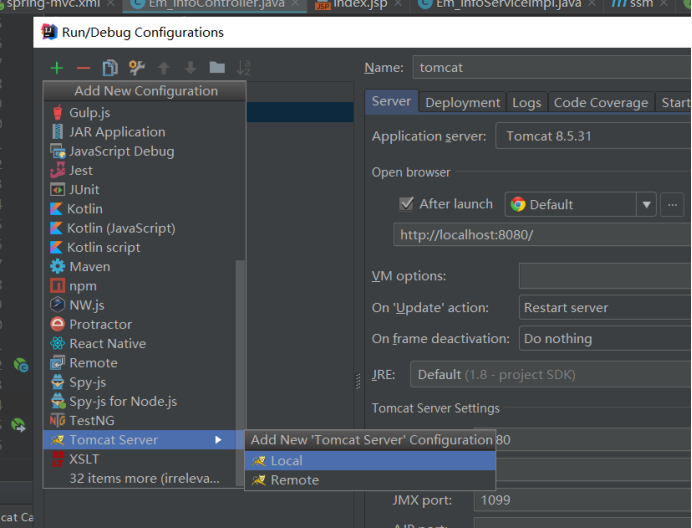Click the http://localhost:8080/ URL field
Screen dimensions: 692x528
[542, 235]
